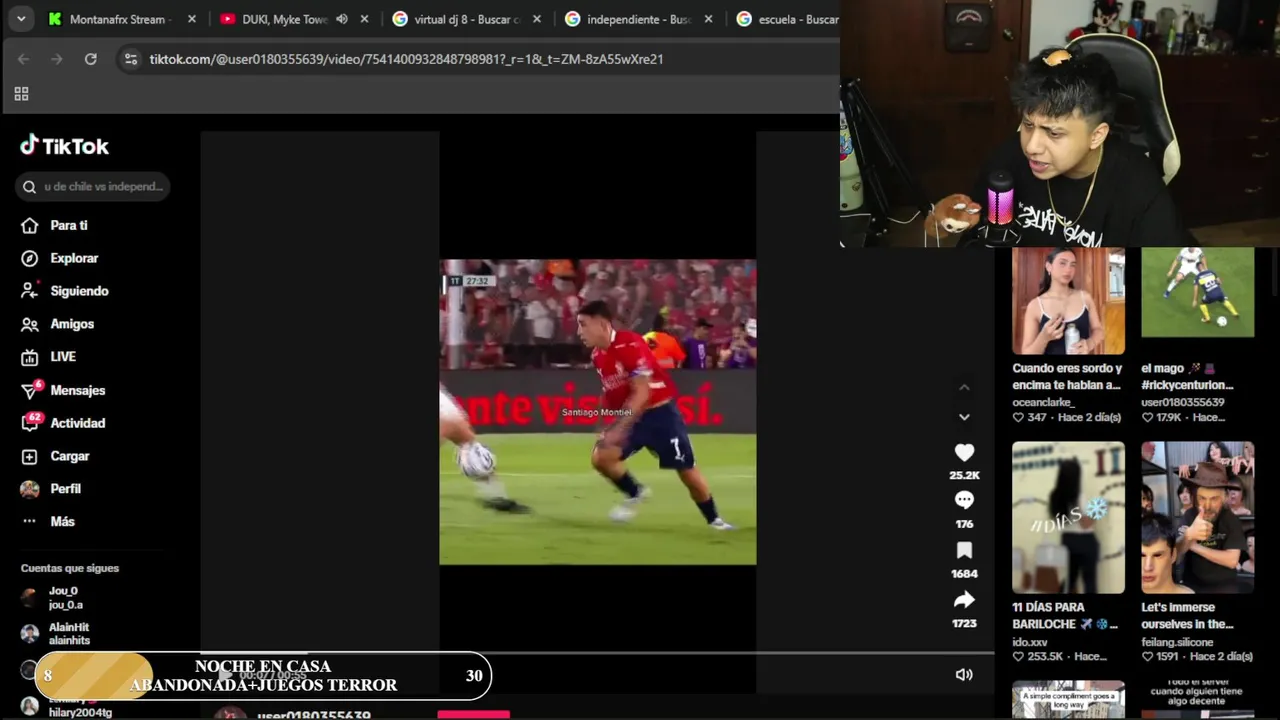This screenshot has height=720, width=1280.
Task: Open Cuando eres sordo video thumbnail
Action: tap(1068, 300)
